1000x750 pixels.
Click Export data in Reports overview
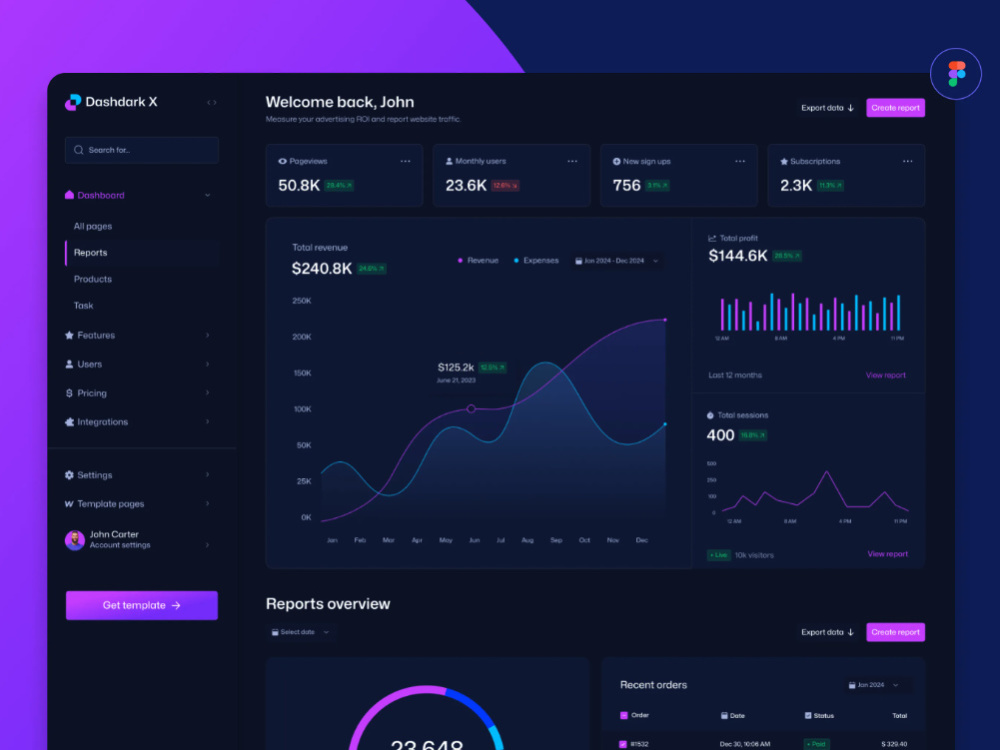827,632
